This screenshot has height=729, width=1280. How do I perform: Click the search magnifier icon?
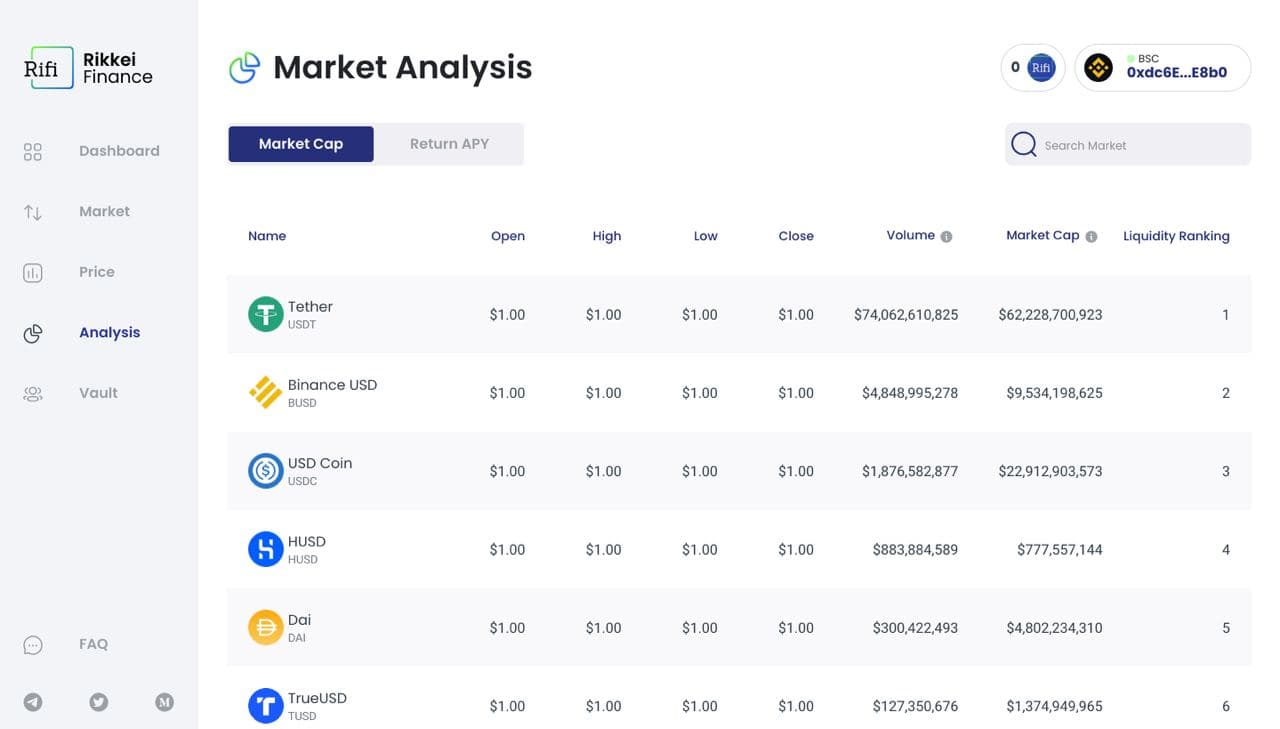click(x=1024, y=144)
